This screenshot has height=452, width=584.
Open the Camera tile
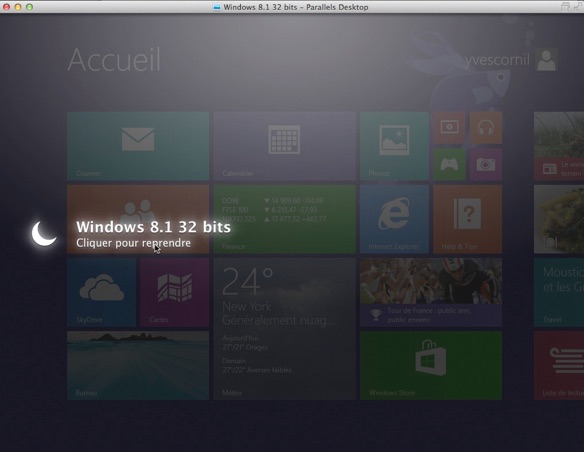coord(486,164)
